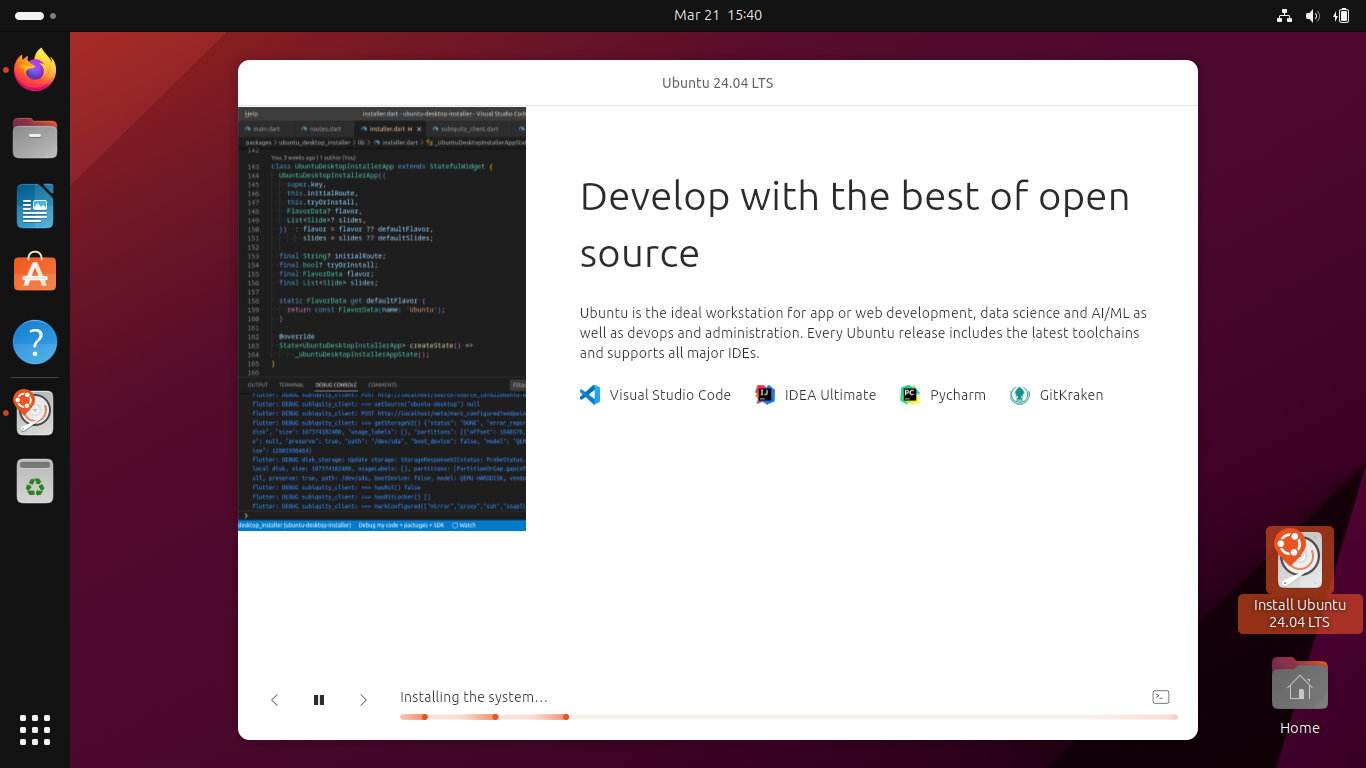Image resolution: width=1366 pixels, height=768 pixels.
Task: Go back to the previous slide
Action: click(x=275, y=700)
